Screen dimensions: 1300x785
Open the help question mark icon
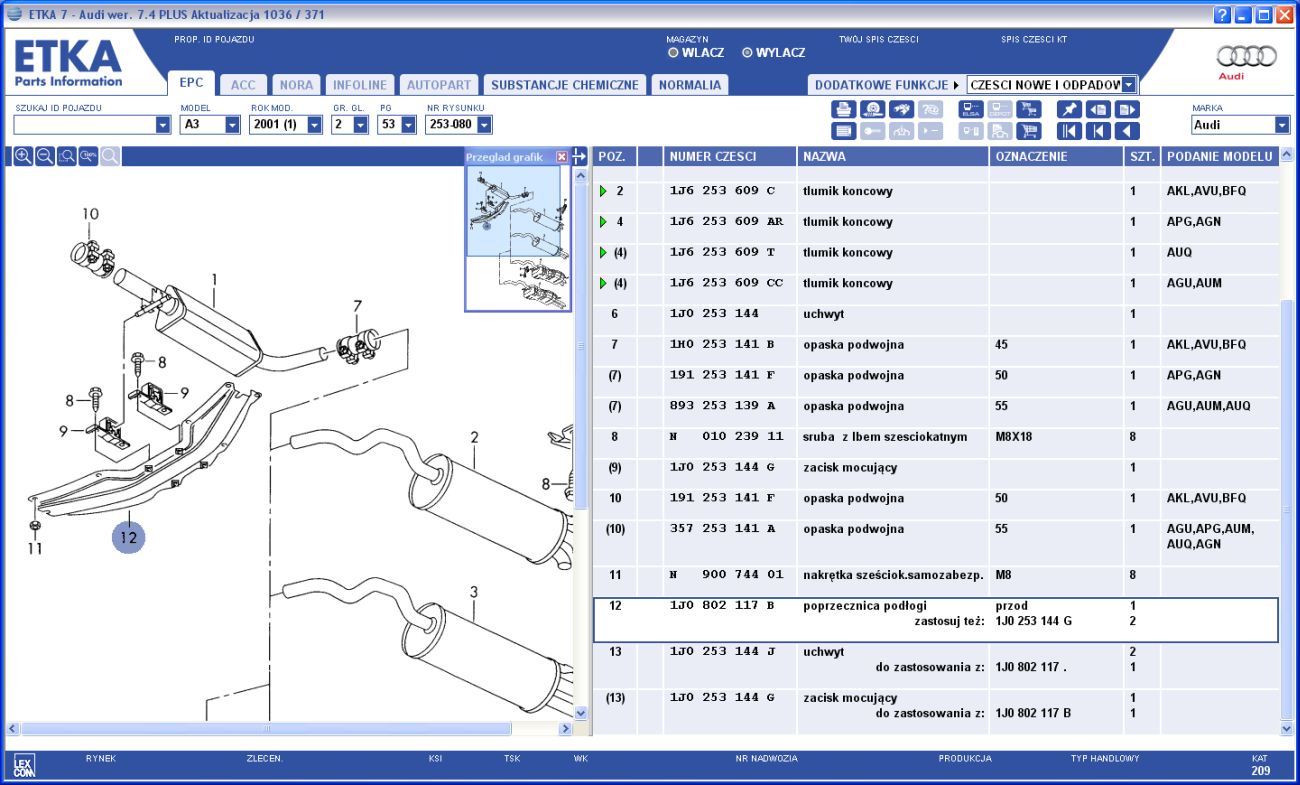tap(1223, 15)
